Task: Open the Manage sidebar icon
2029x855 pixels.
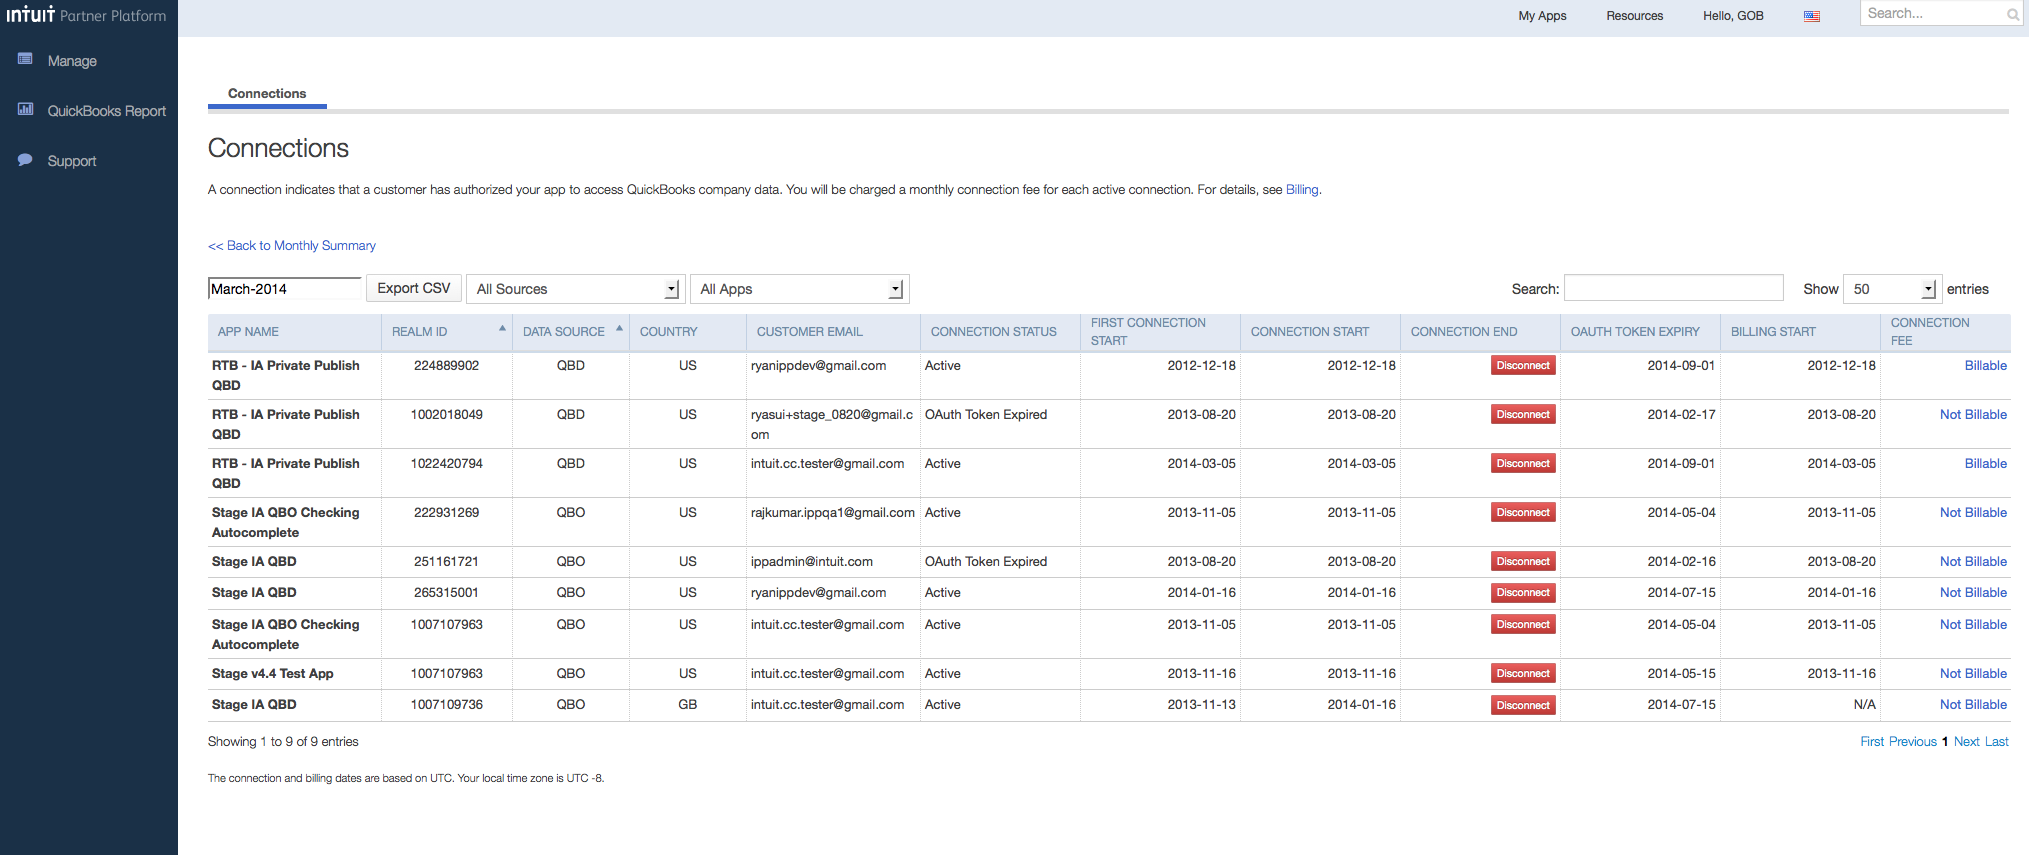Action: pyautogui.click(x=25, y=59)
